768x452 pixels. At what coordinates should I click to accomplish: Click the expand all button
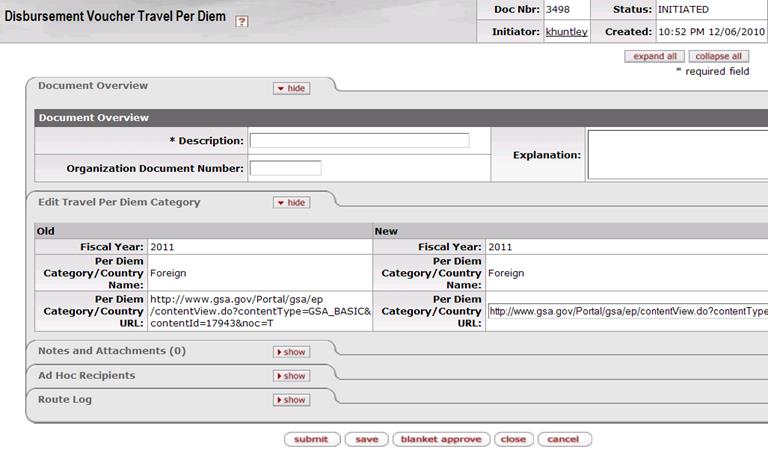[654, 56]
